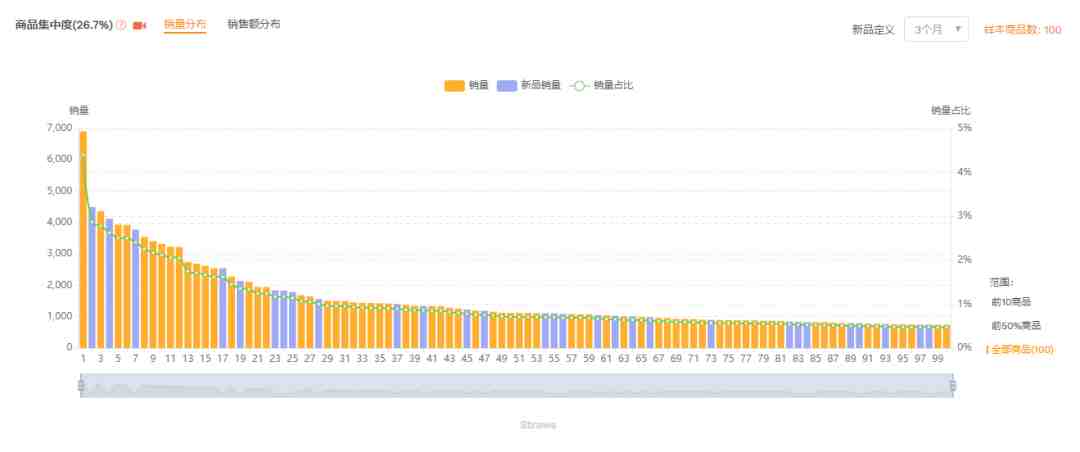Screen dimensions: 1080x452
Task: Switch to the 销售额分布 tab
Action: coord(253,24)
